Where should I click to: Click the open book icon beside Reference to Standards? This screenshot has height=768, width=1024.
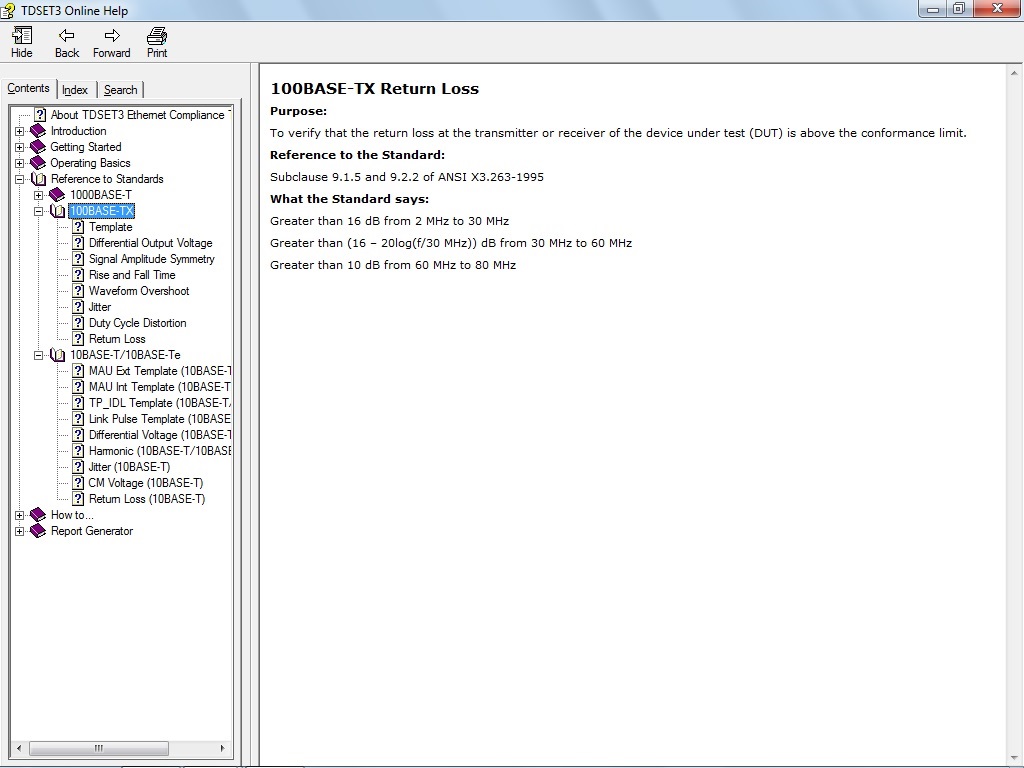pyautogui.click(x=38, y=179)
